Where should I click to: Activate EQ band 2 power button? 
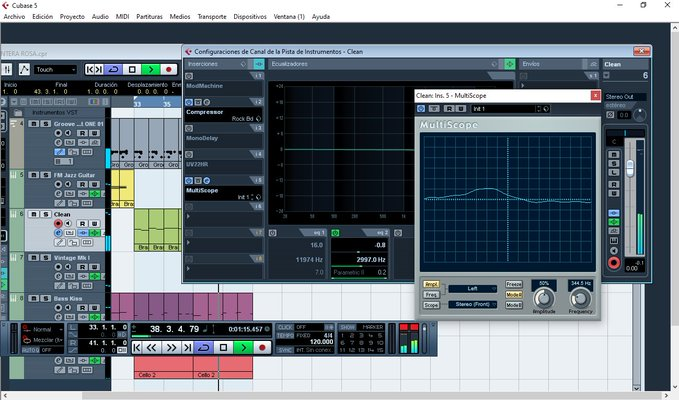coord(335,233)
